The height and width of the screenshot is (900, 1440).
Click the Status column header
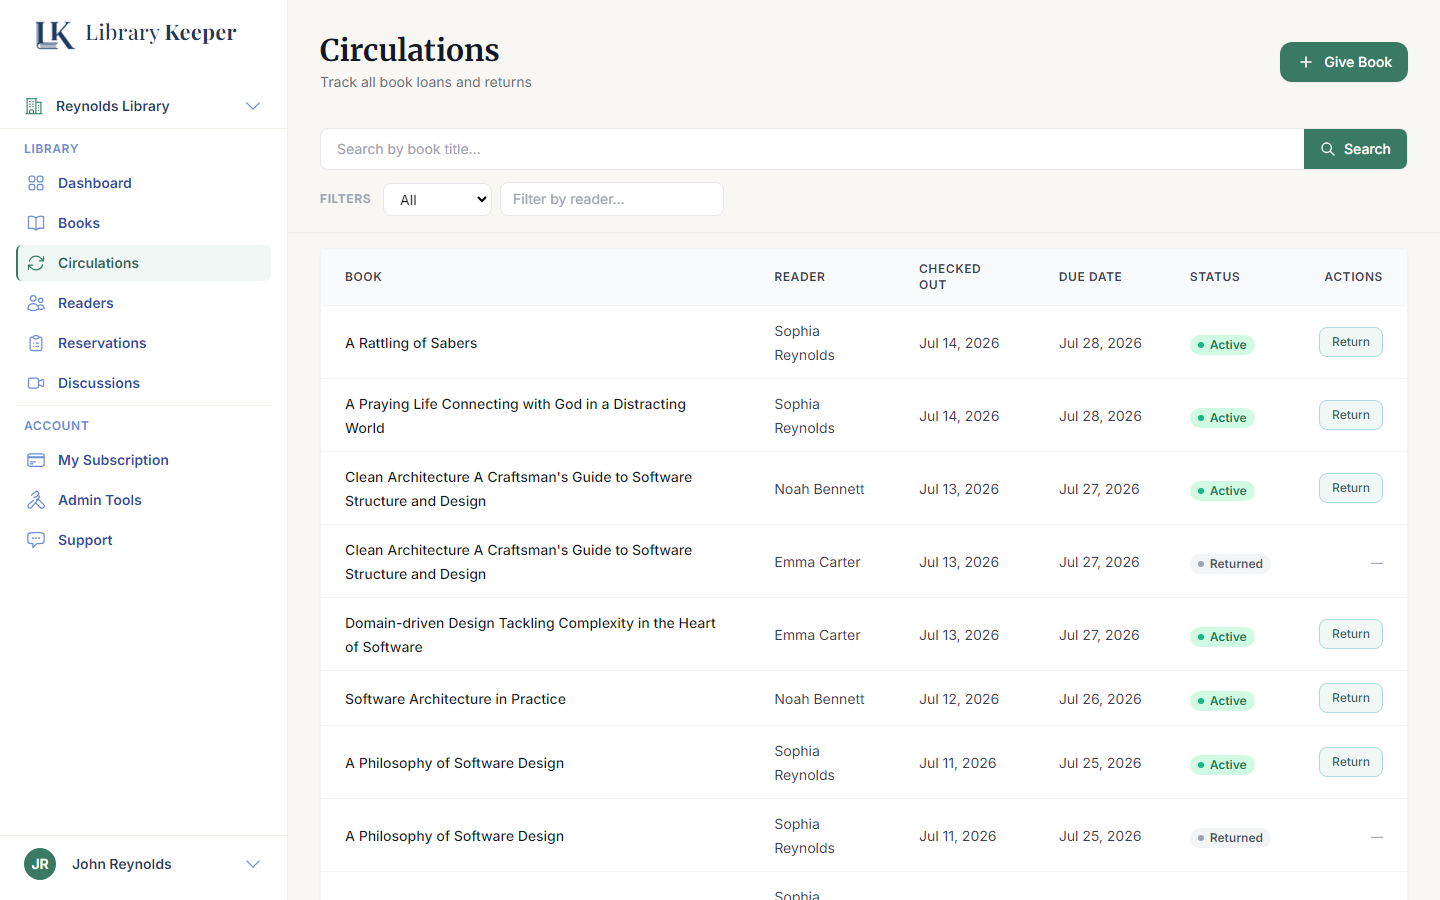point(1215,277)
